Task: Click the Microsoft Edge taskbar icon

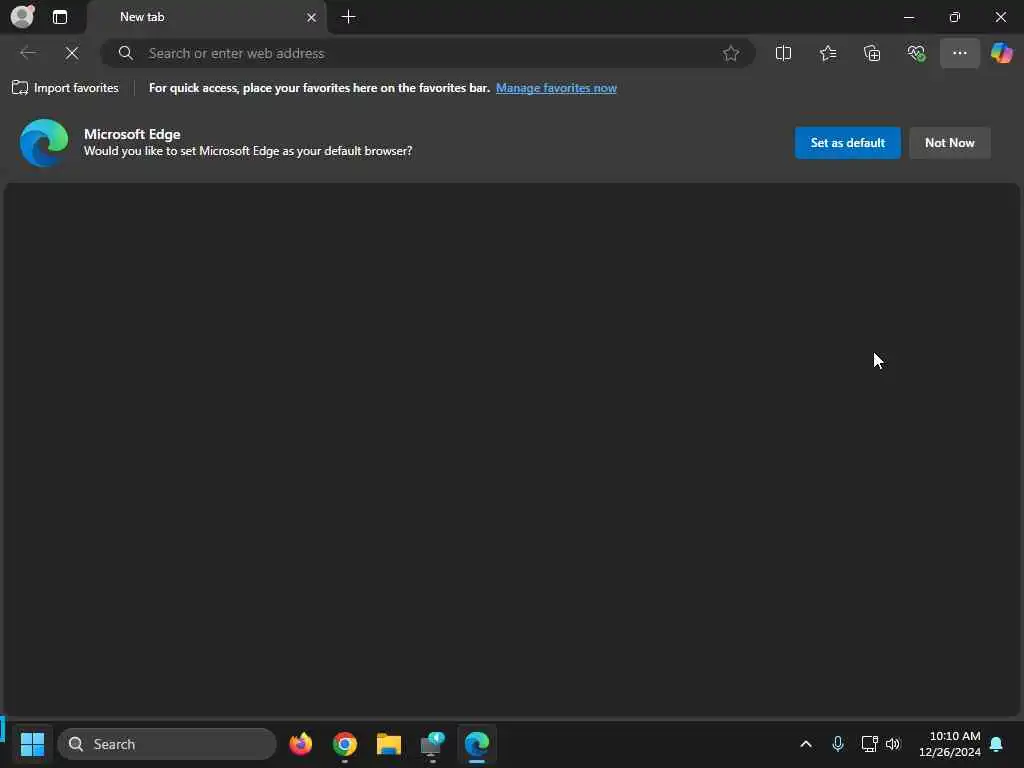Action: [477, 744]
